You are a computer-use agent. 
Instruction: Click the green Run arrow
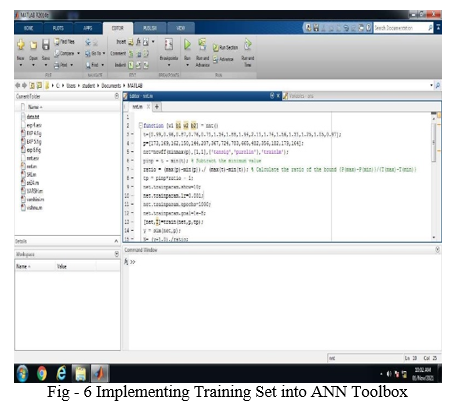point(187,44)
